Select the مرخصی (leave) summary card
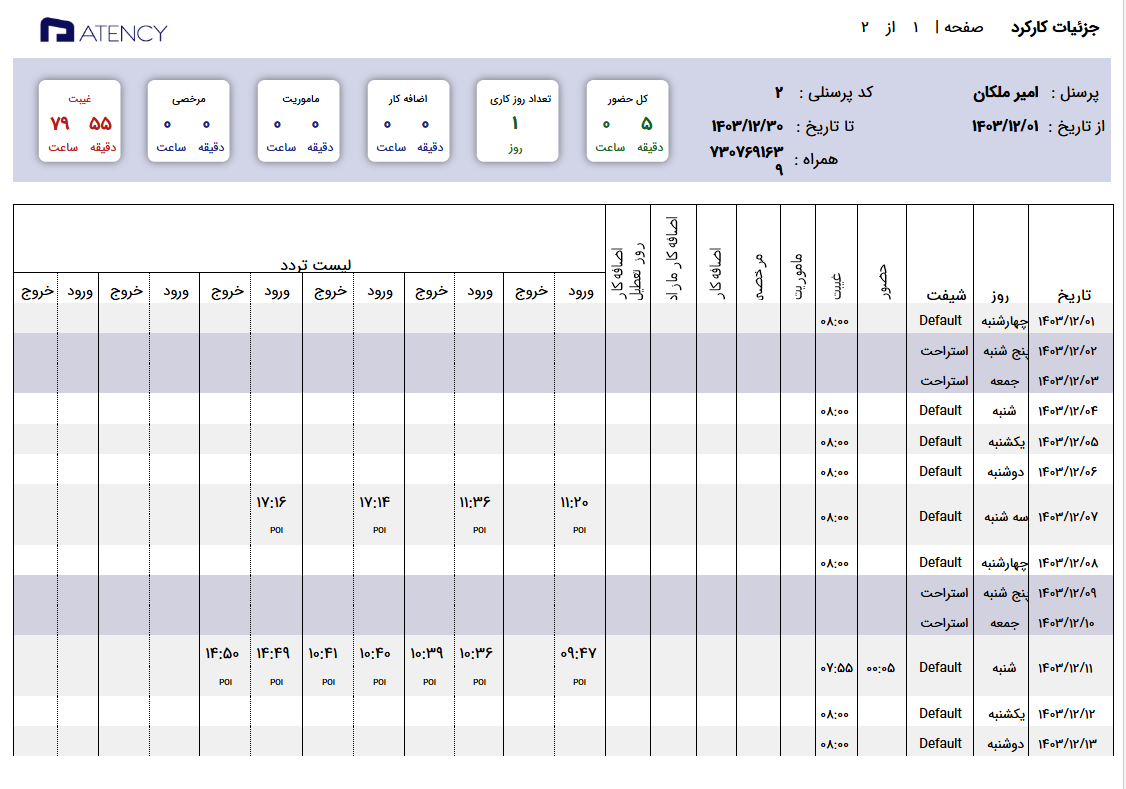The width and height of the screenshot is (1126, 789). coord(188,122)
